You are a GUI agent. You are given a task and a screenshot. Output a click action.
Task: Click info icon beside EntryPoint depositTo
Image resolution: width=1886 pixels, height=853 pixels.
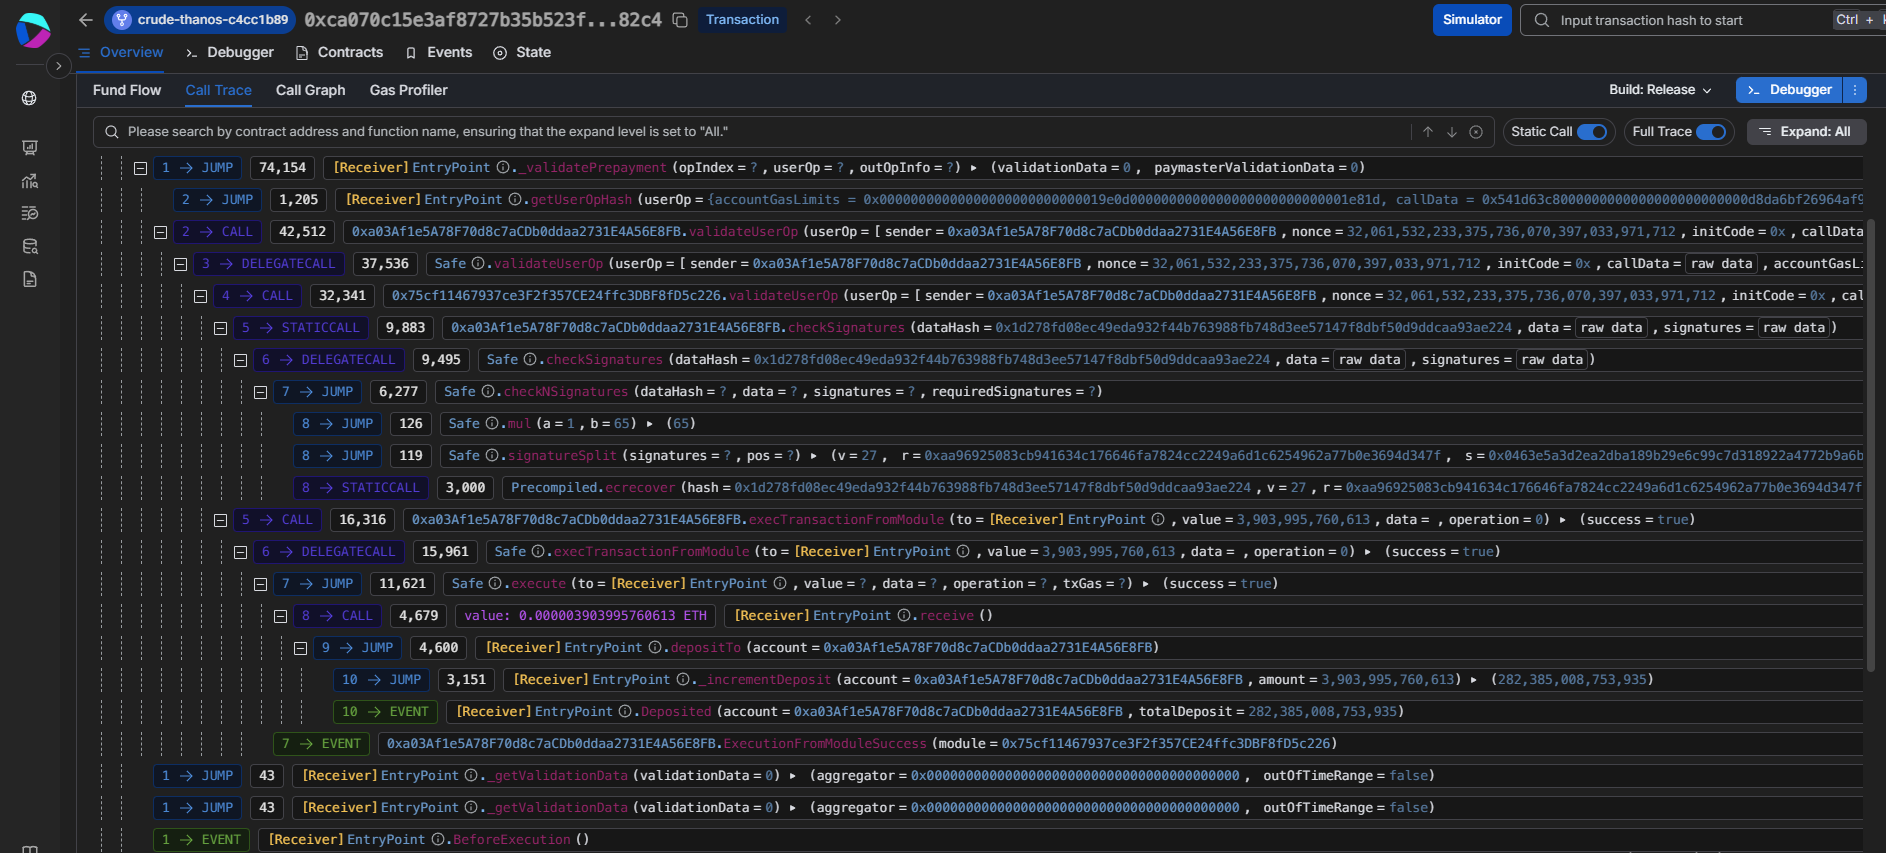point(655,648)
